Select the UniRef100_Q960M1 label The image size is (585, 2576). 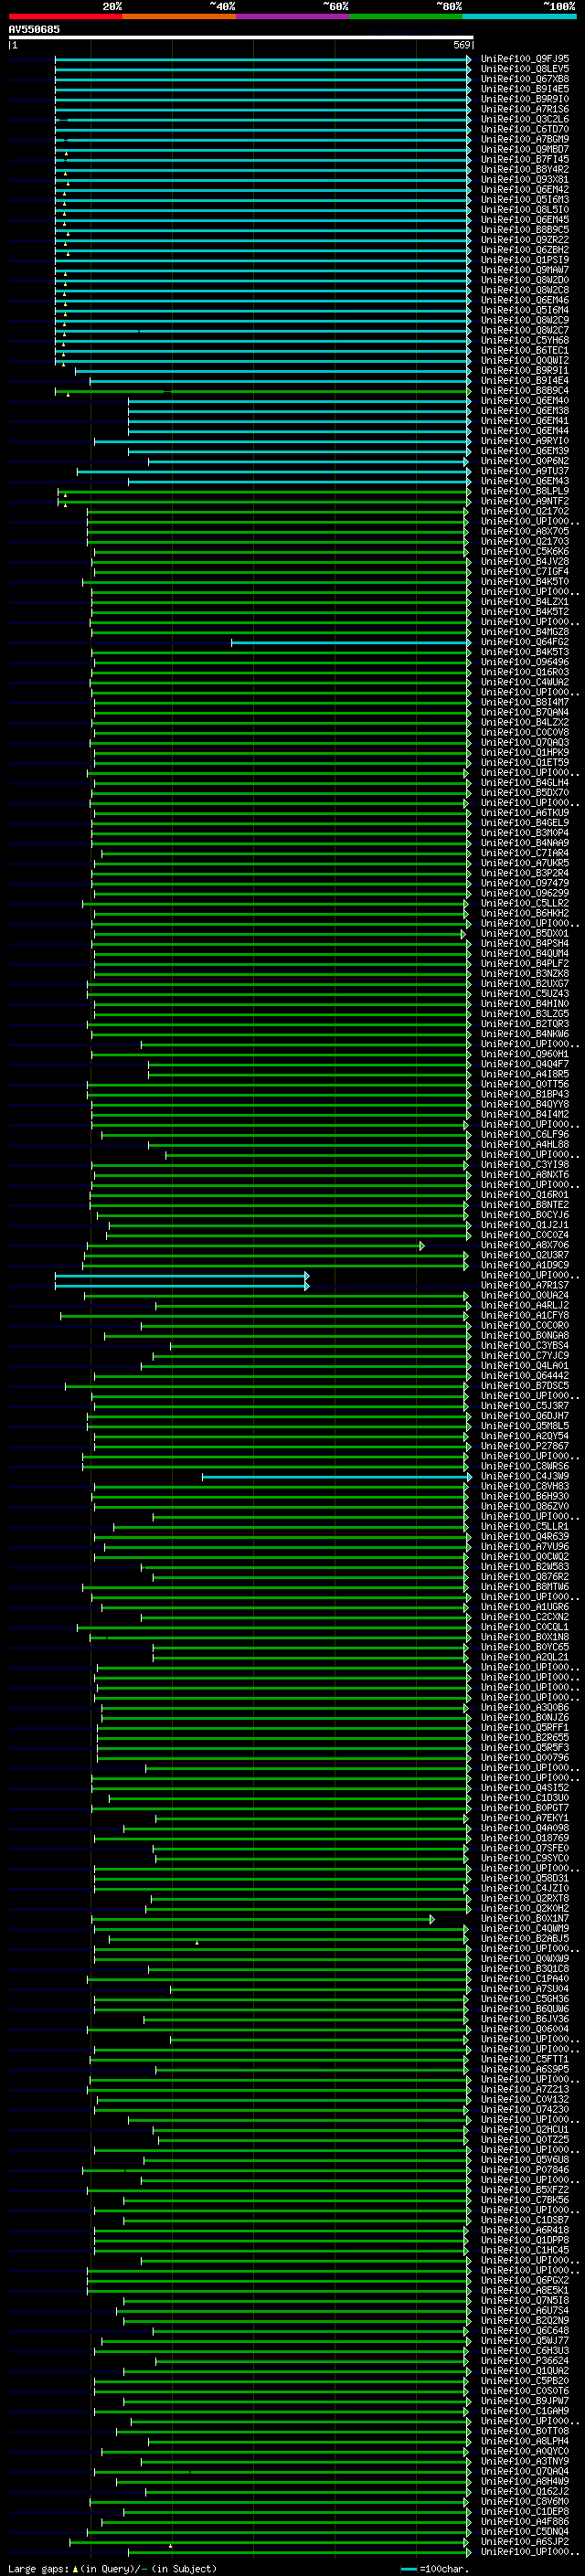[525, 1054]
